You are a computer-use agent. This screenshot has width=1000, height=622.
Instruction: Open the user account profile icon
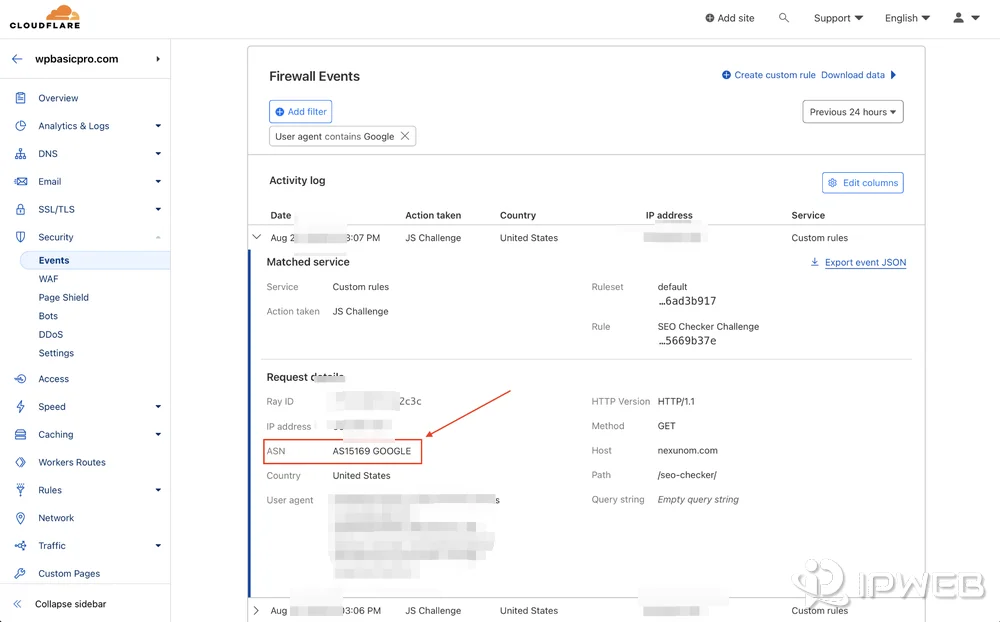click(958, 18)
